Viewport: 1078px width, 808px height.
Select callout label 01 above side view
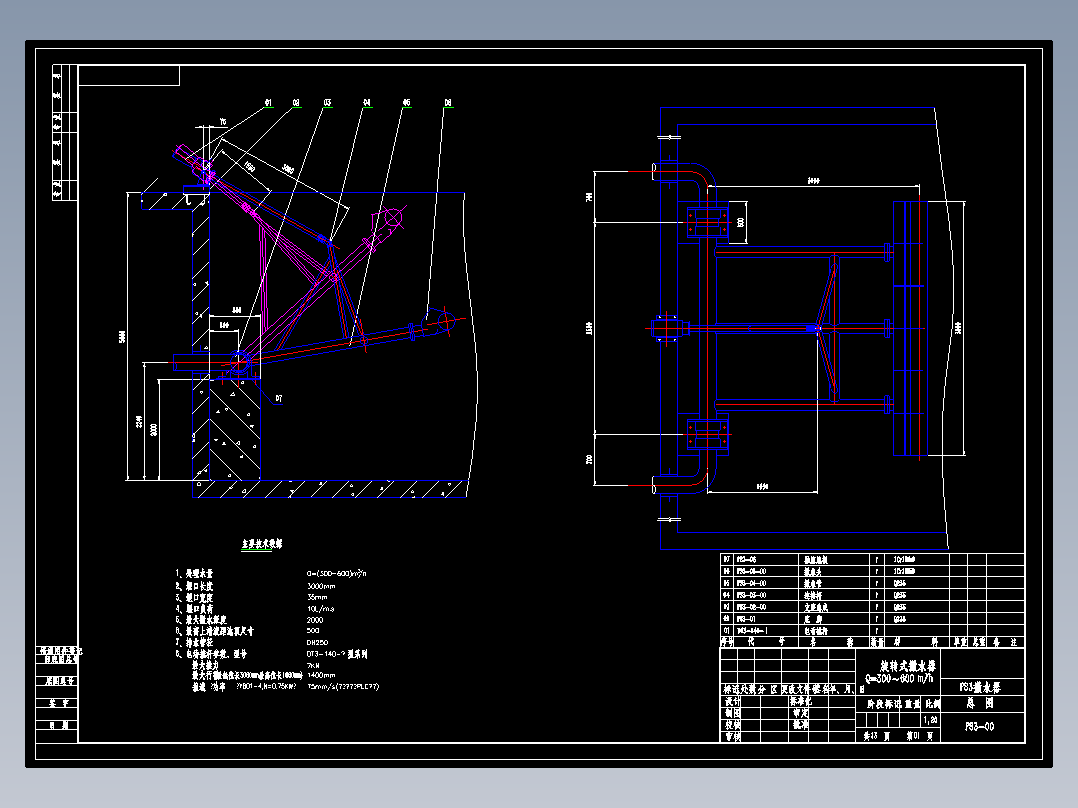click(267, 103)
